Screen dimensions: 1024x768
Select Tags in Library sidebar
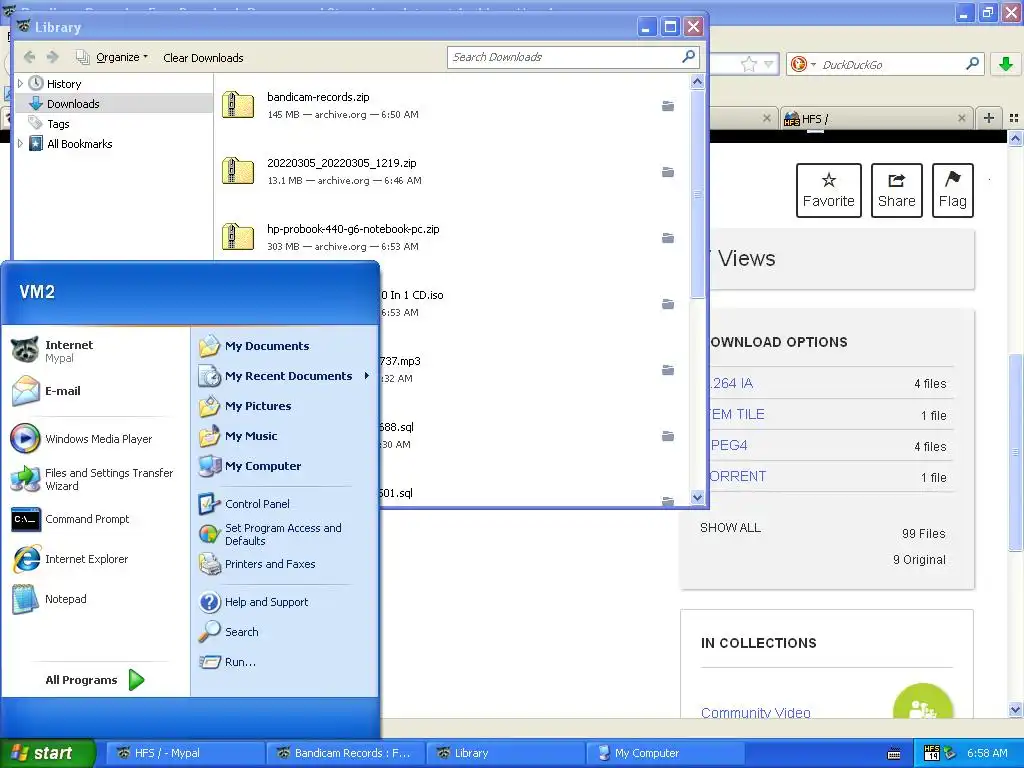[58, 124]
